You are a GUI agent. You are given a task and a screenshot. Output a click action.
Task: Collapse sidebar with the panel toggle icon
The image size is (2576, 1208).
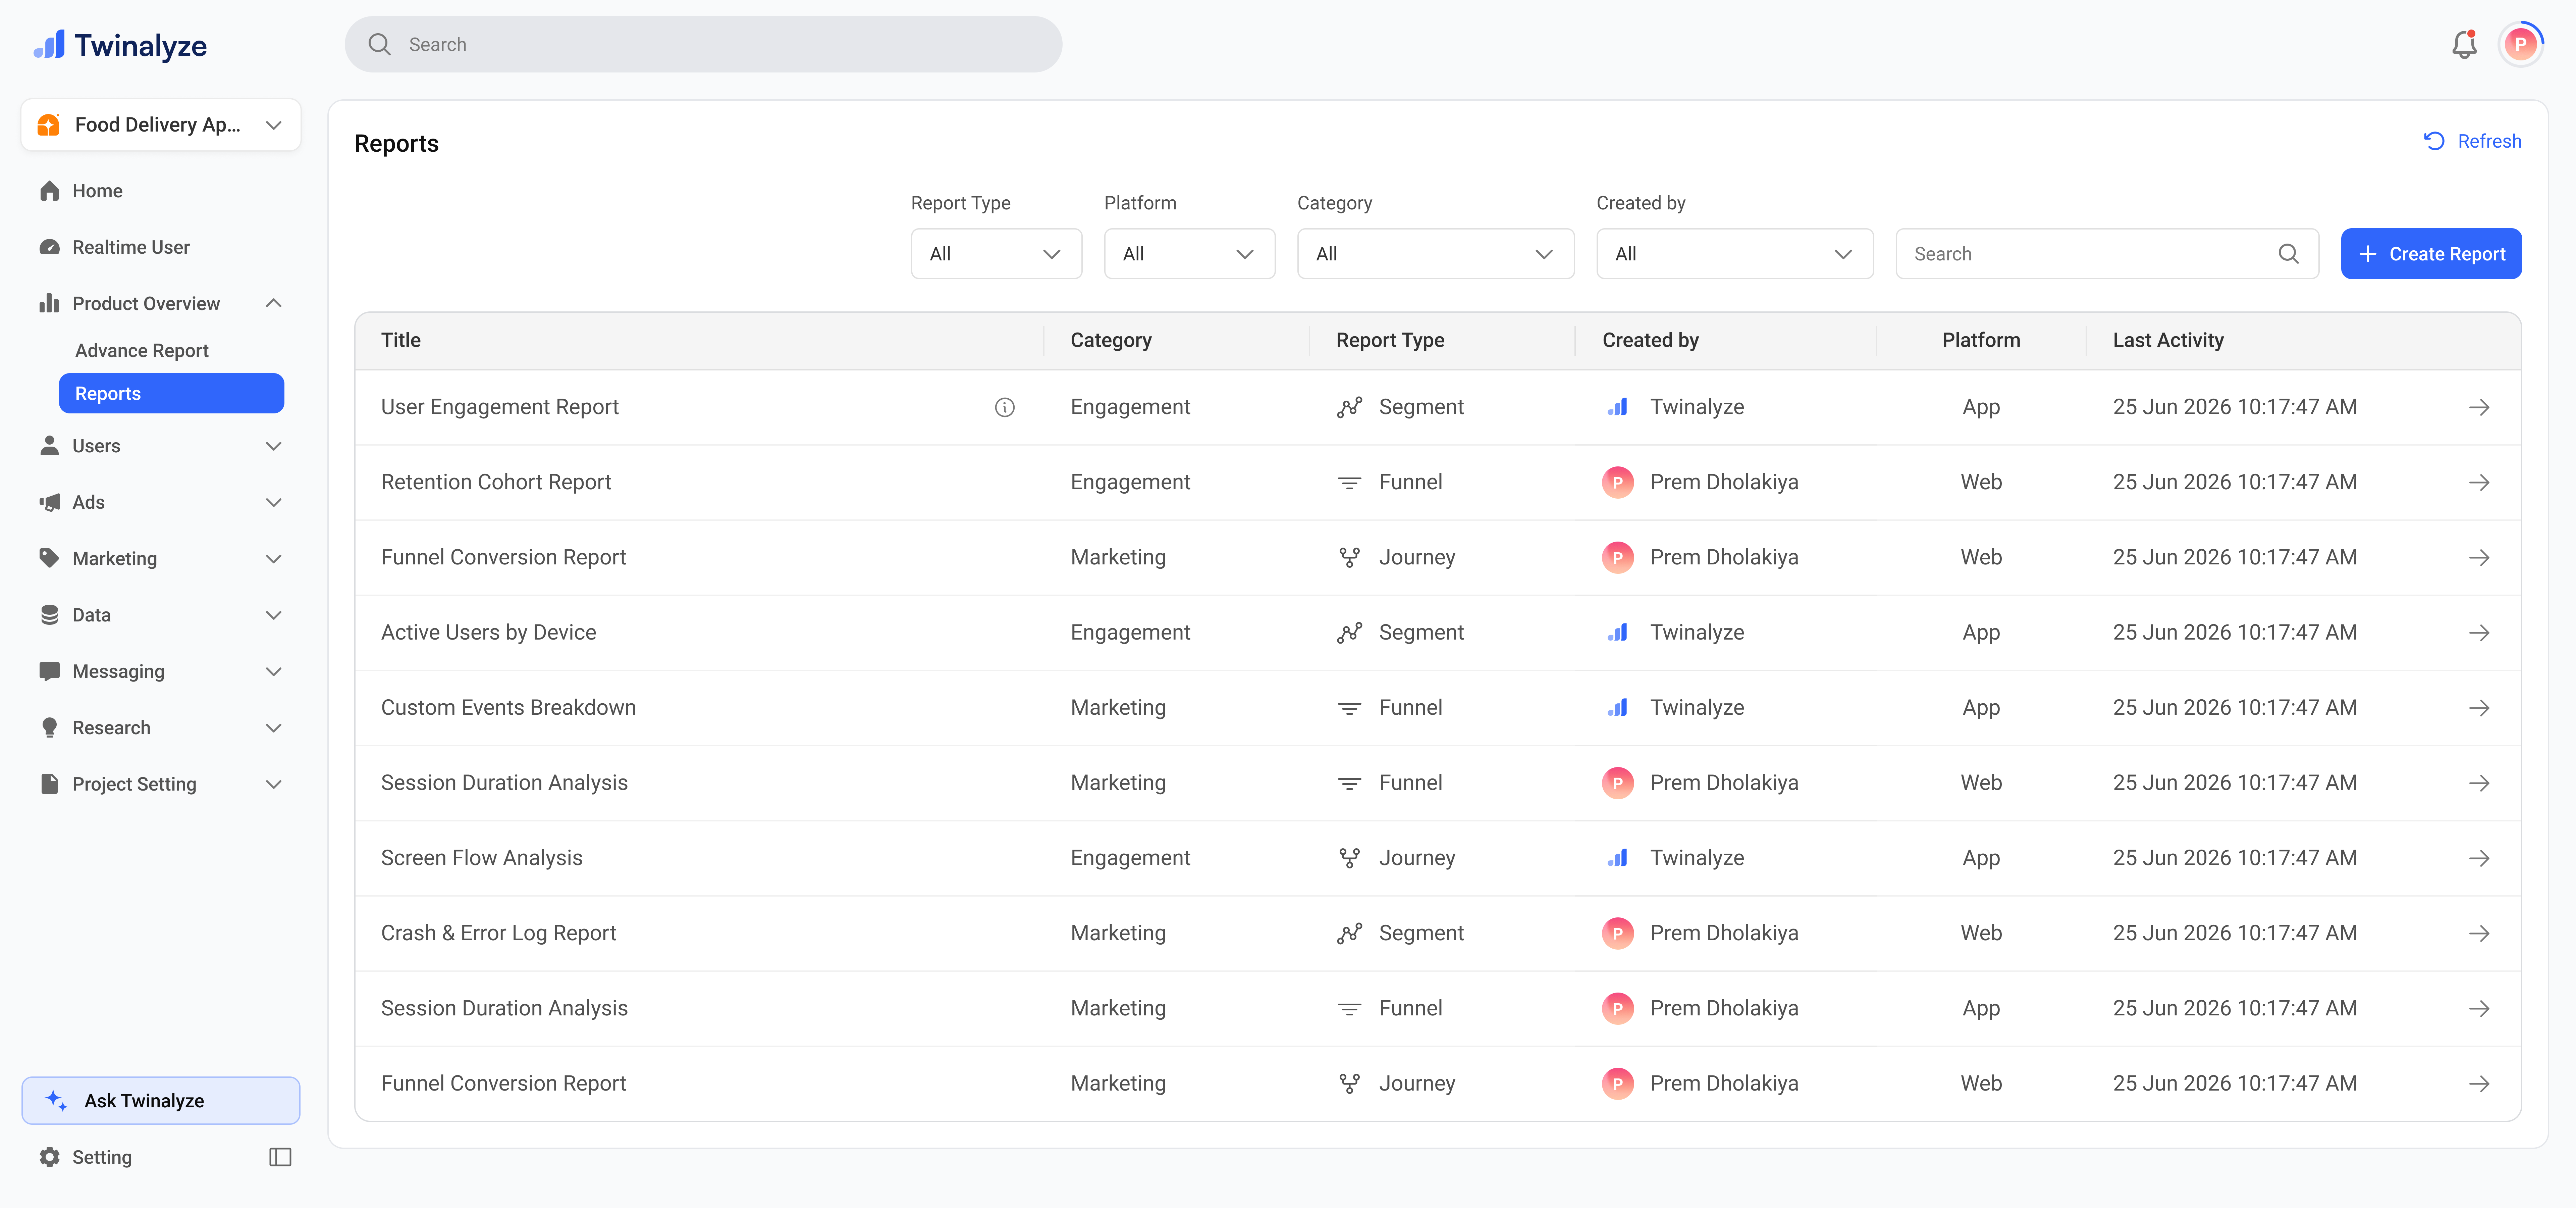point(280,1157)
